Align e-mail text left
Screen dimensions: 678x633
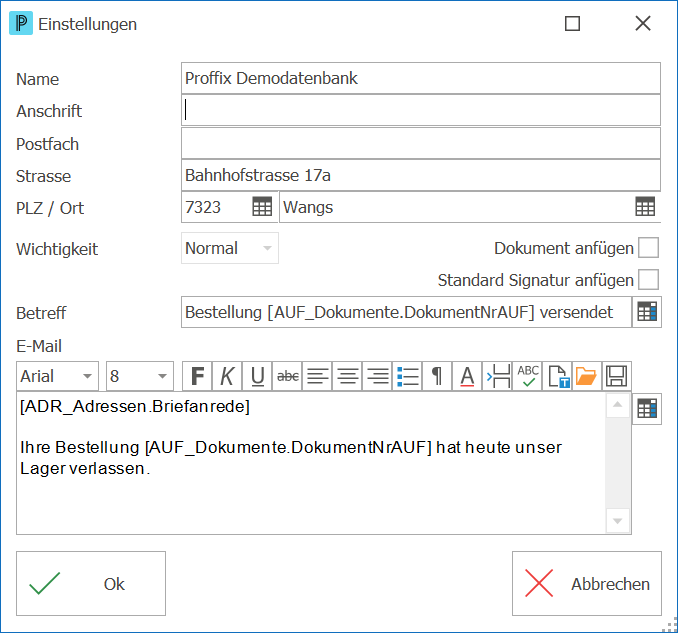point(317,376)
